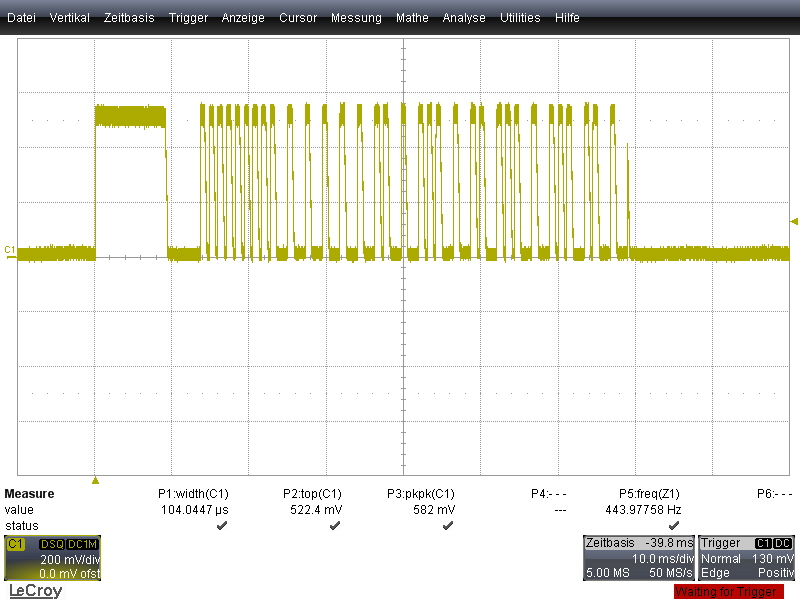The width and height of the screenshot is (800, 600).
Task: Click the 582 mV value
Action: 434,510
